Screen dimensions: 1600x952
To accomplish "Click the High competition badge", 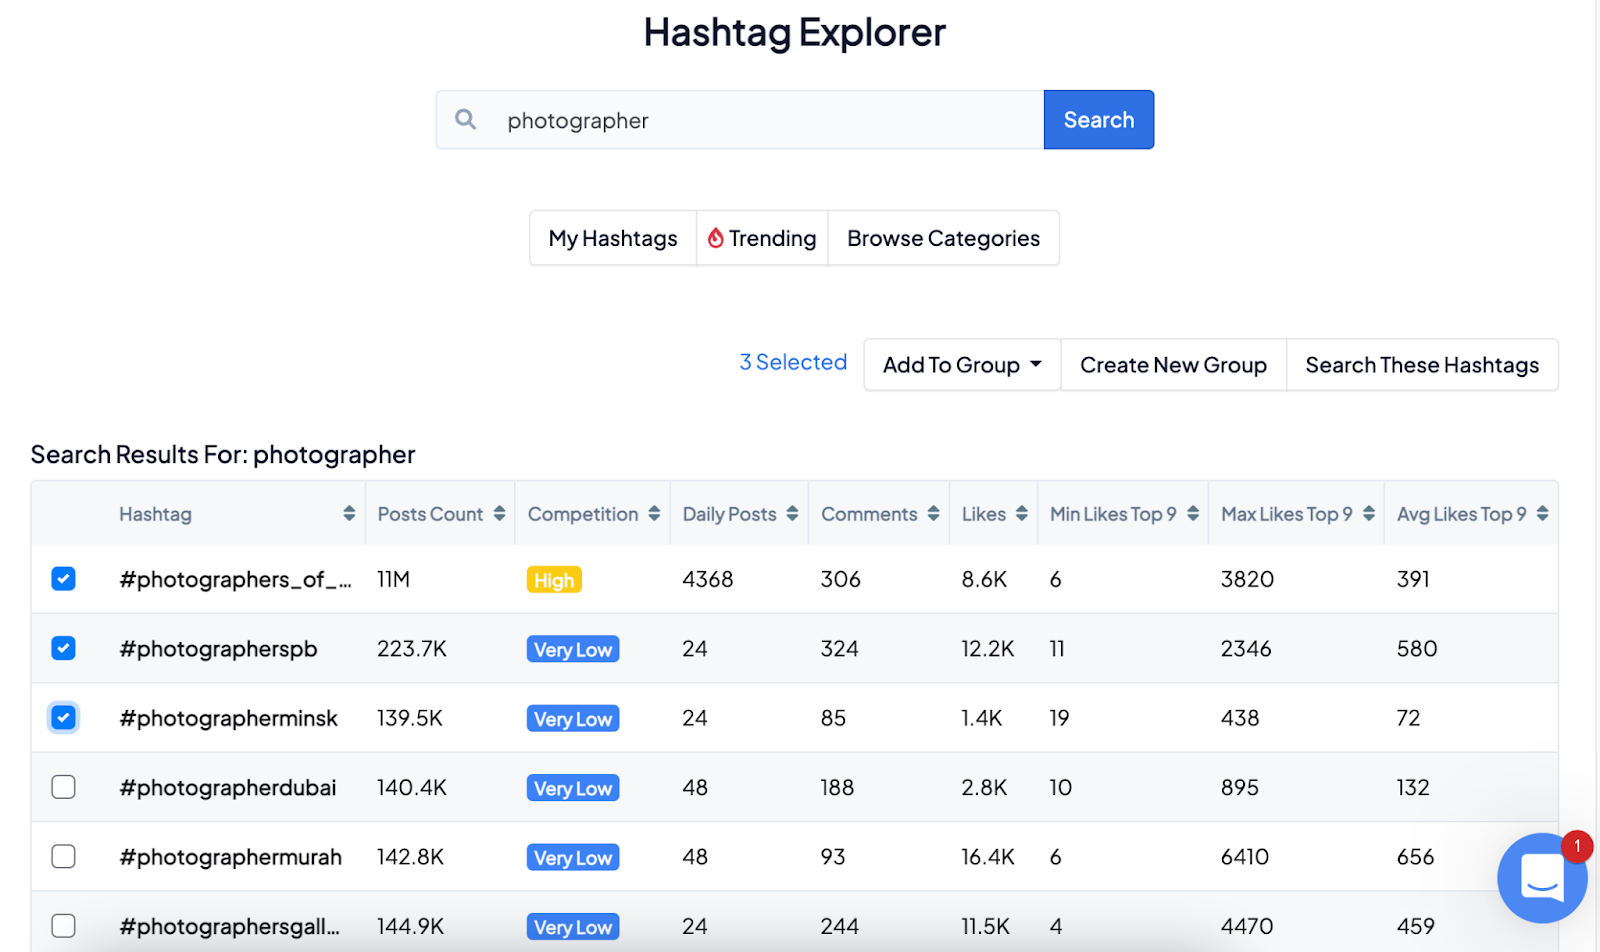I will pyautogui.click(x=553, y=580).
